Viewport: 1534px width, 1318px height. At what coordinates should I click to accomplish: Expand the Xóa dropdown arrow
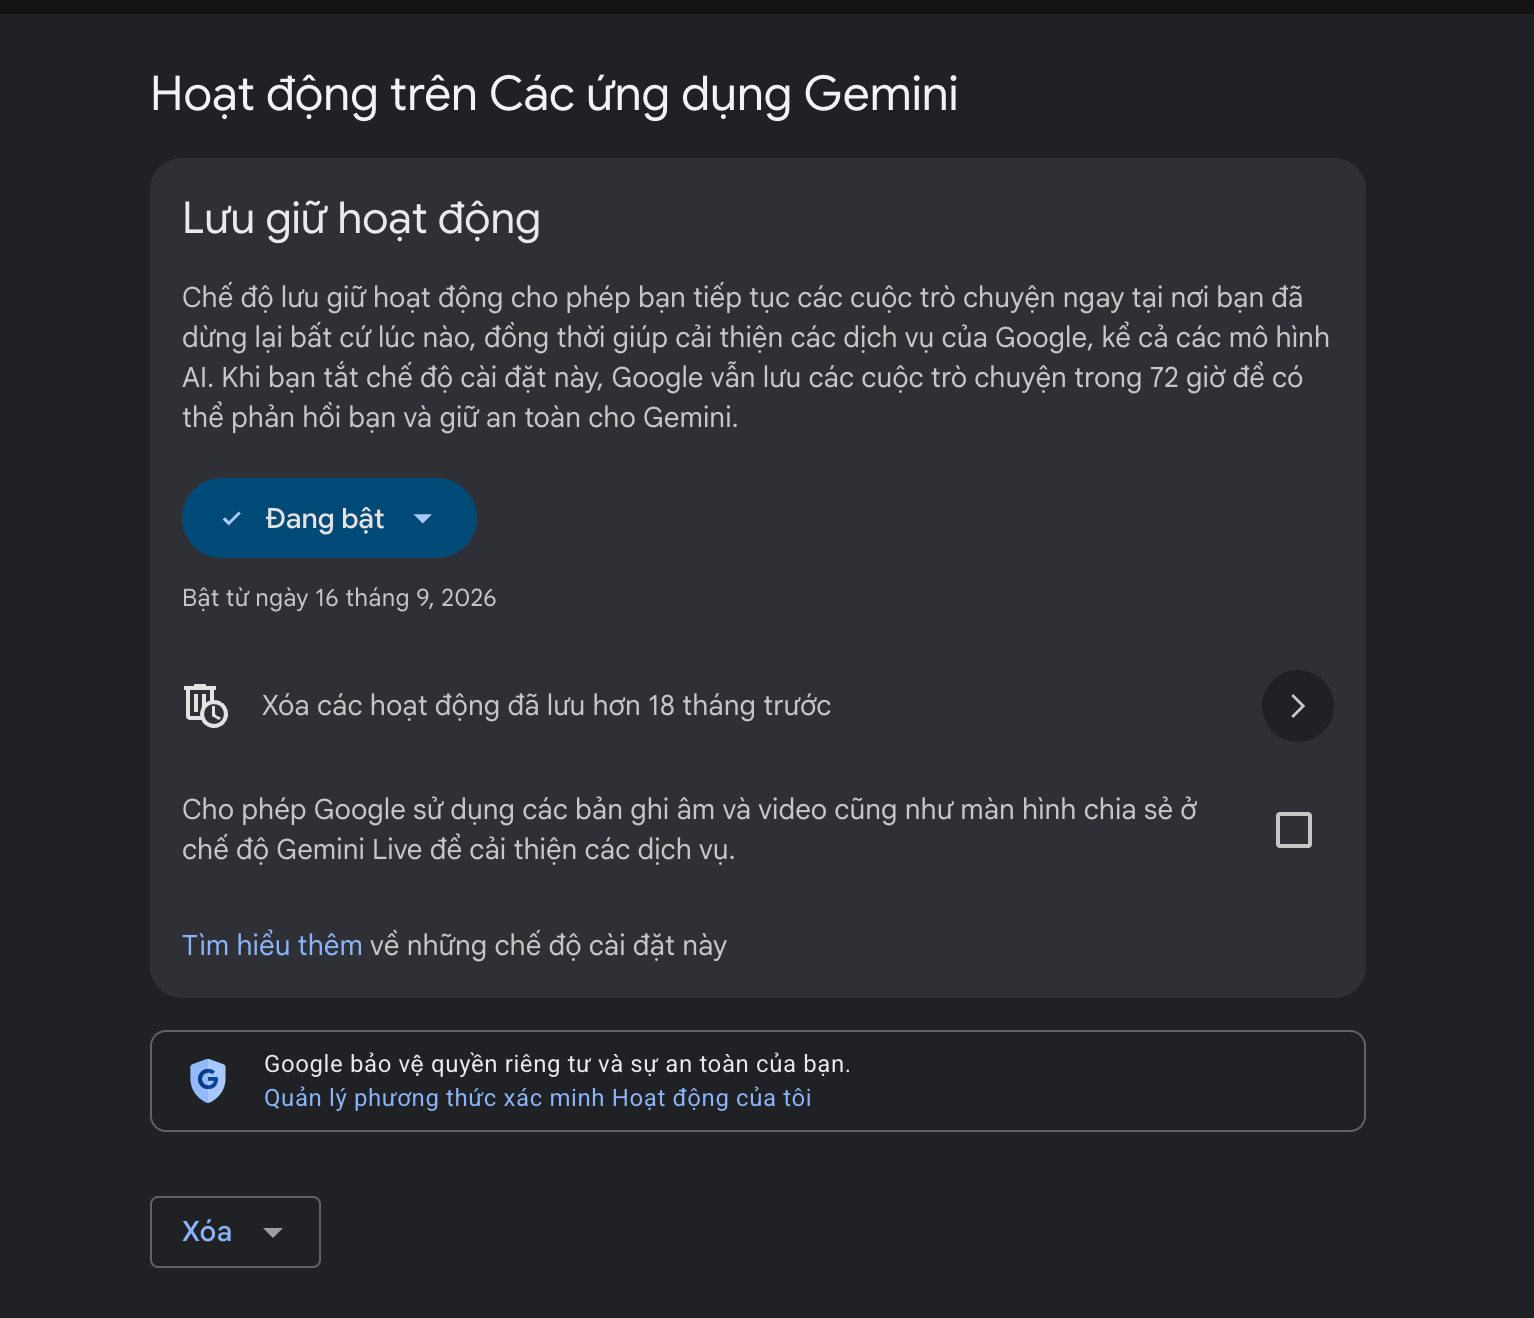pos(273,1232)
